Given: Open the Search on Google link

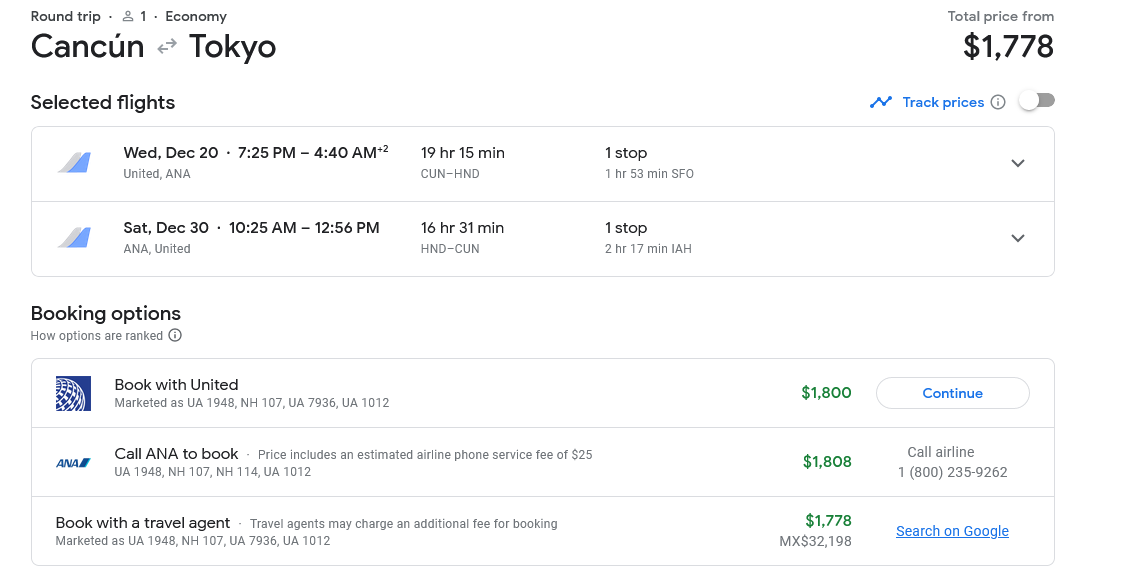Looking at the screenshot, I should 952,531.
